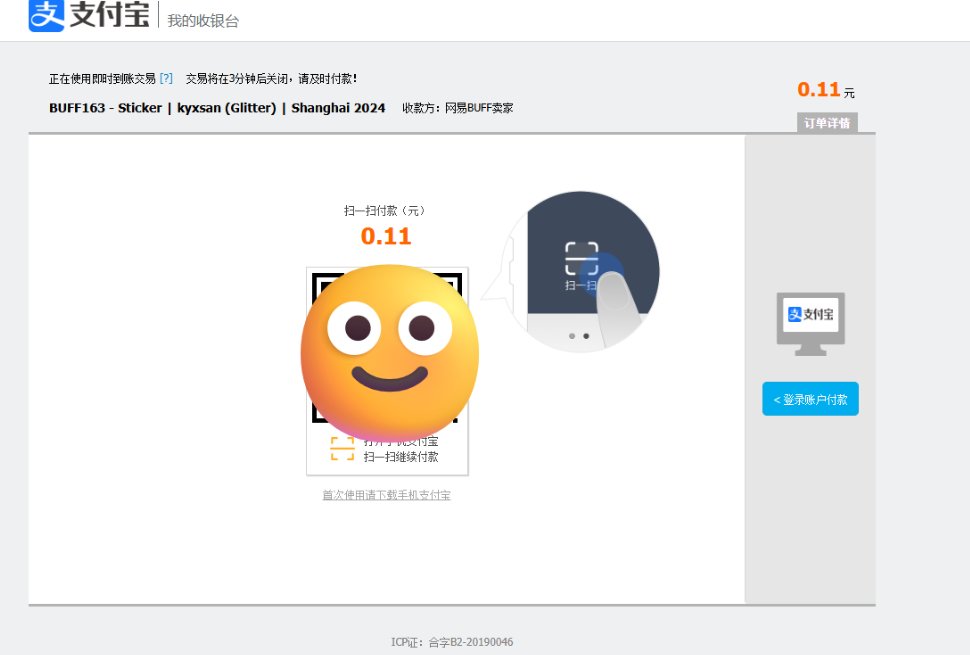
Task: Click the orange scan frame icon below the QR code
Action: click(x=342, y=449)
